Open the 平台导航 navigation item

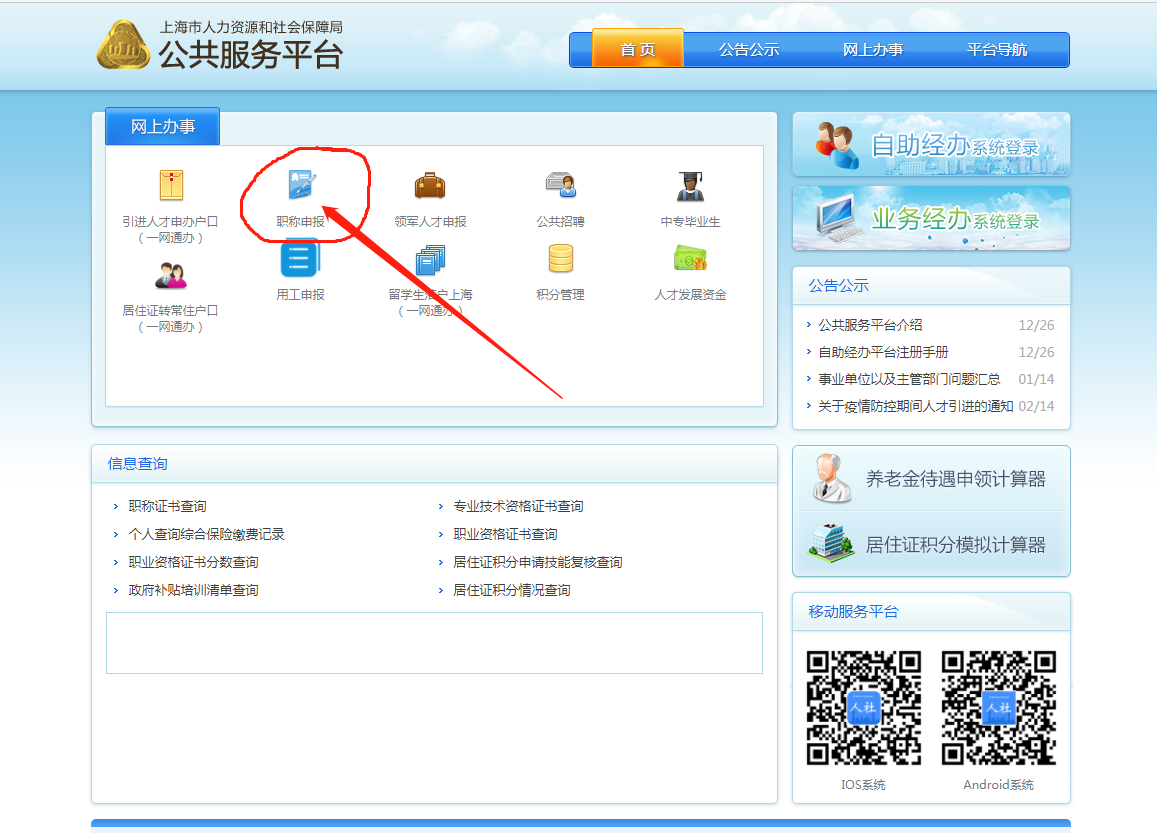pos(996,49)
